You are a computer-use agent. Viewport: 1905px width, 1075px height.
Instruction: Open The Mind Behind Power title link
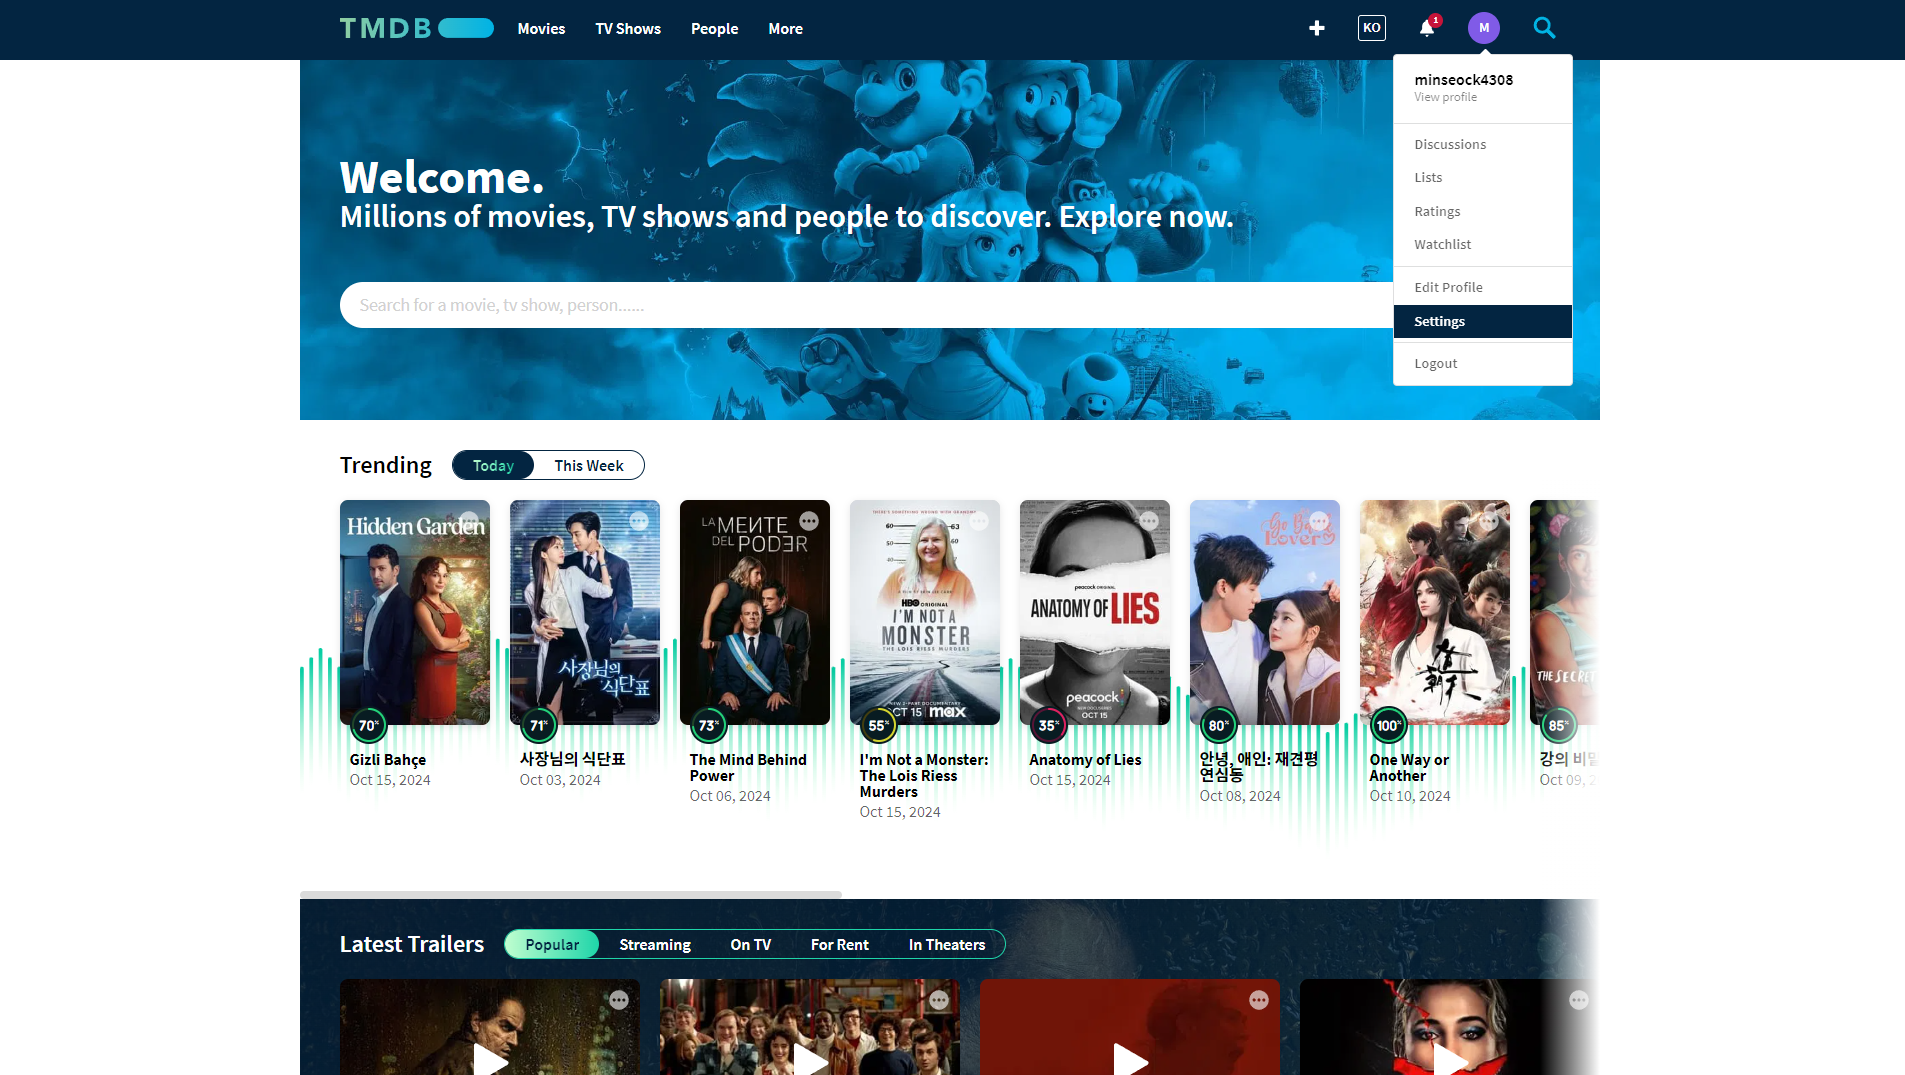tap(748, 768)
